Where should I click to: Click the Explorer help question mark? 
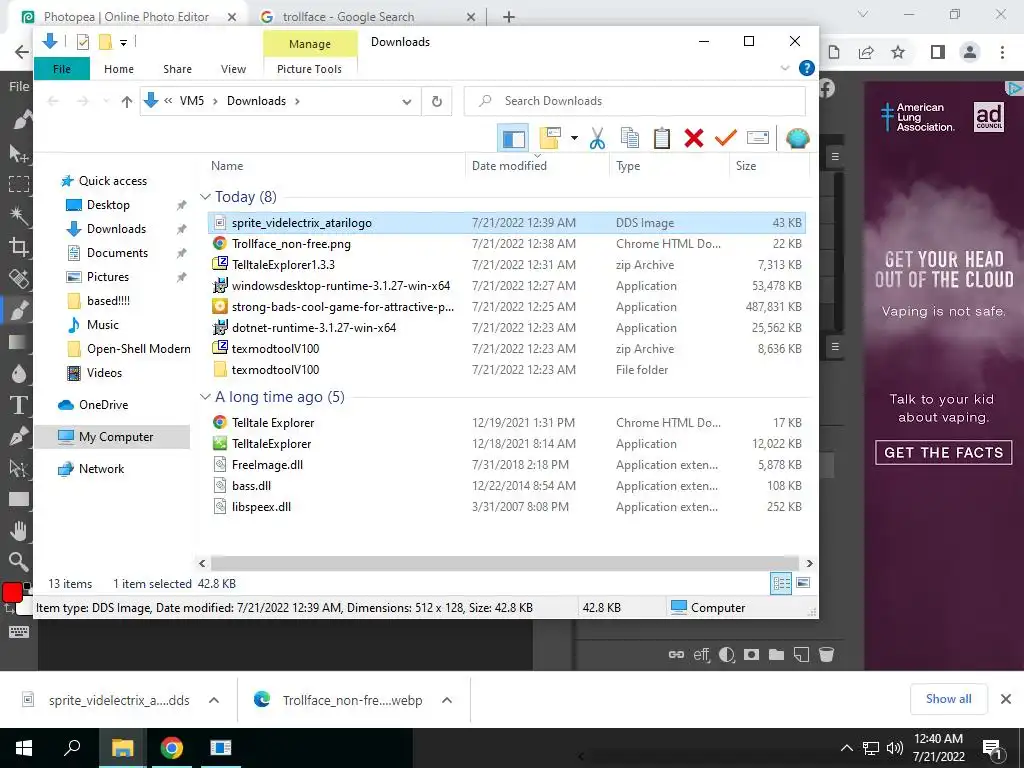click(x=807, y=68)
